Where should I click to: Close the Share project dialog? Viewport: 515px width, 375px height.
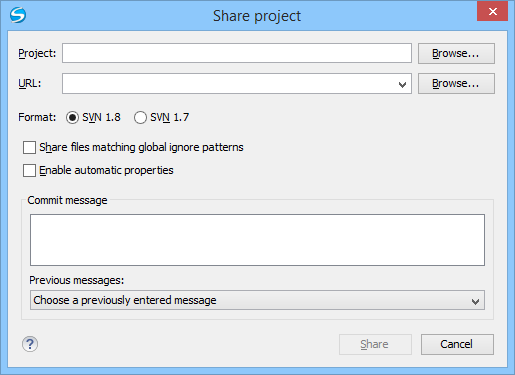[x=492, y=12]
